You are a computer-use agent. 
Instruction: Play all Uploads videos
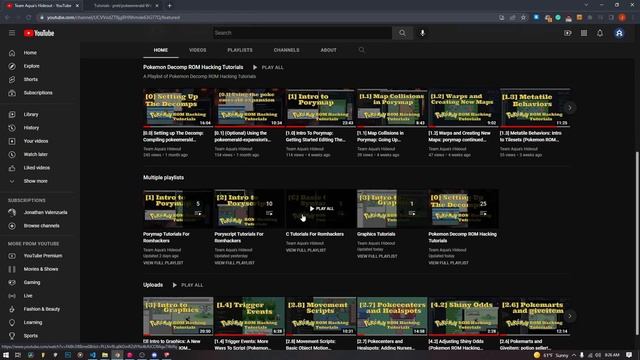coord(188,285)
